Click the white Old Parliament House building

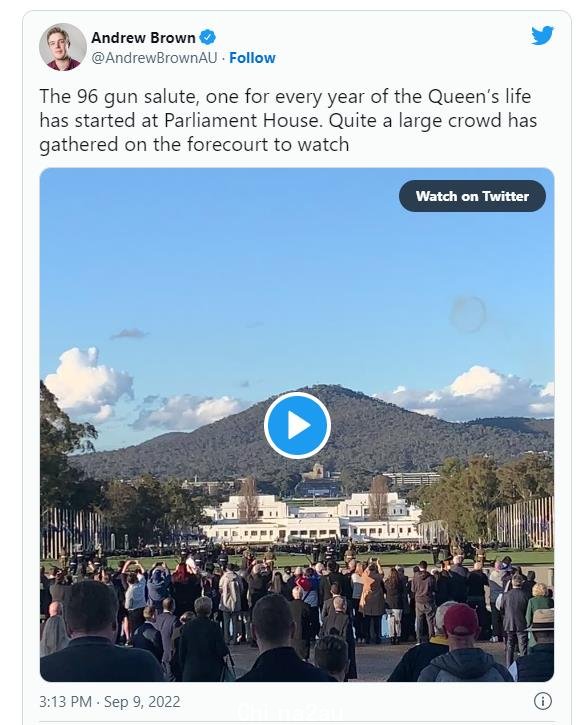[x=311, y=518]
